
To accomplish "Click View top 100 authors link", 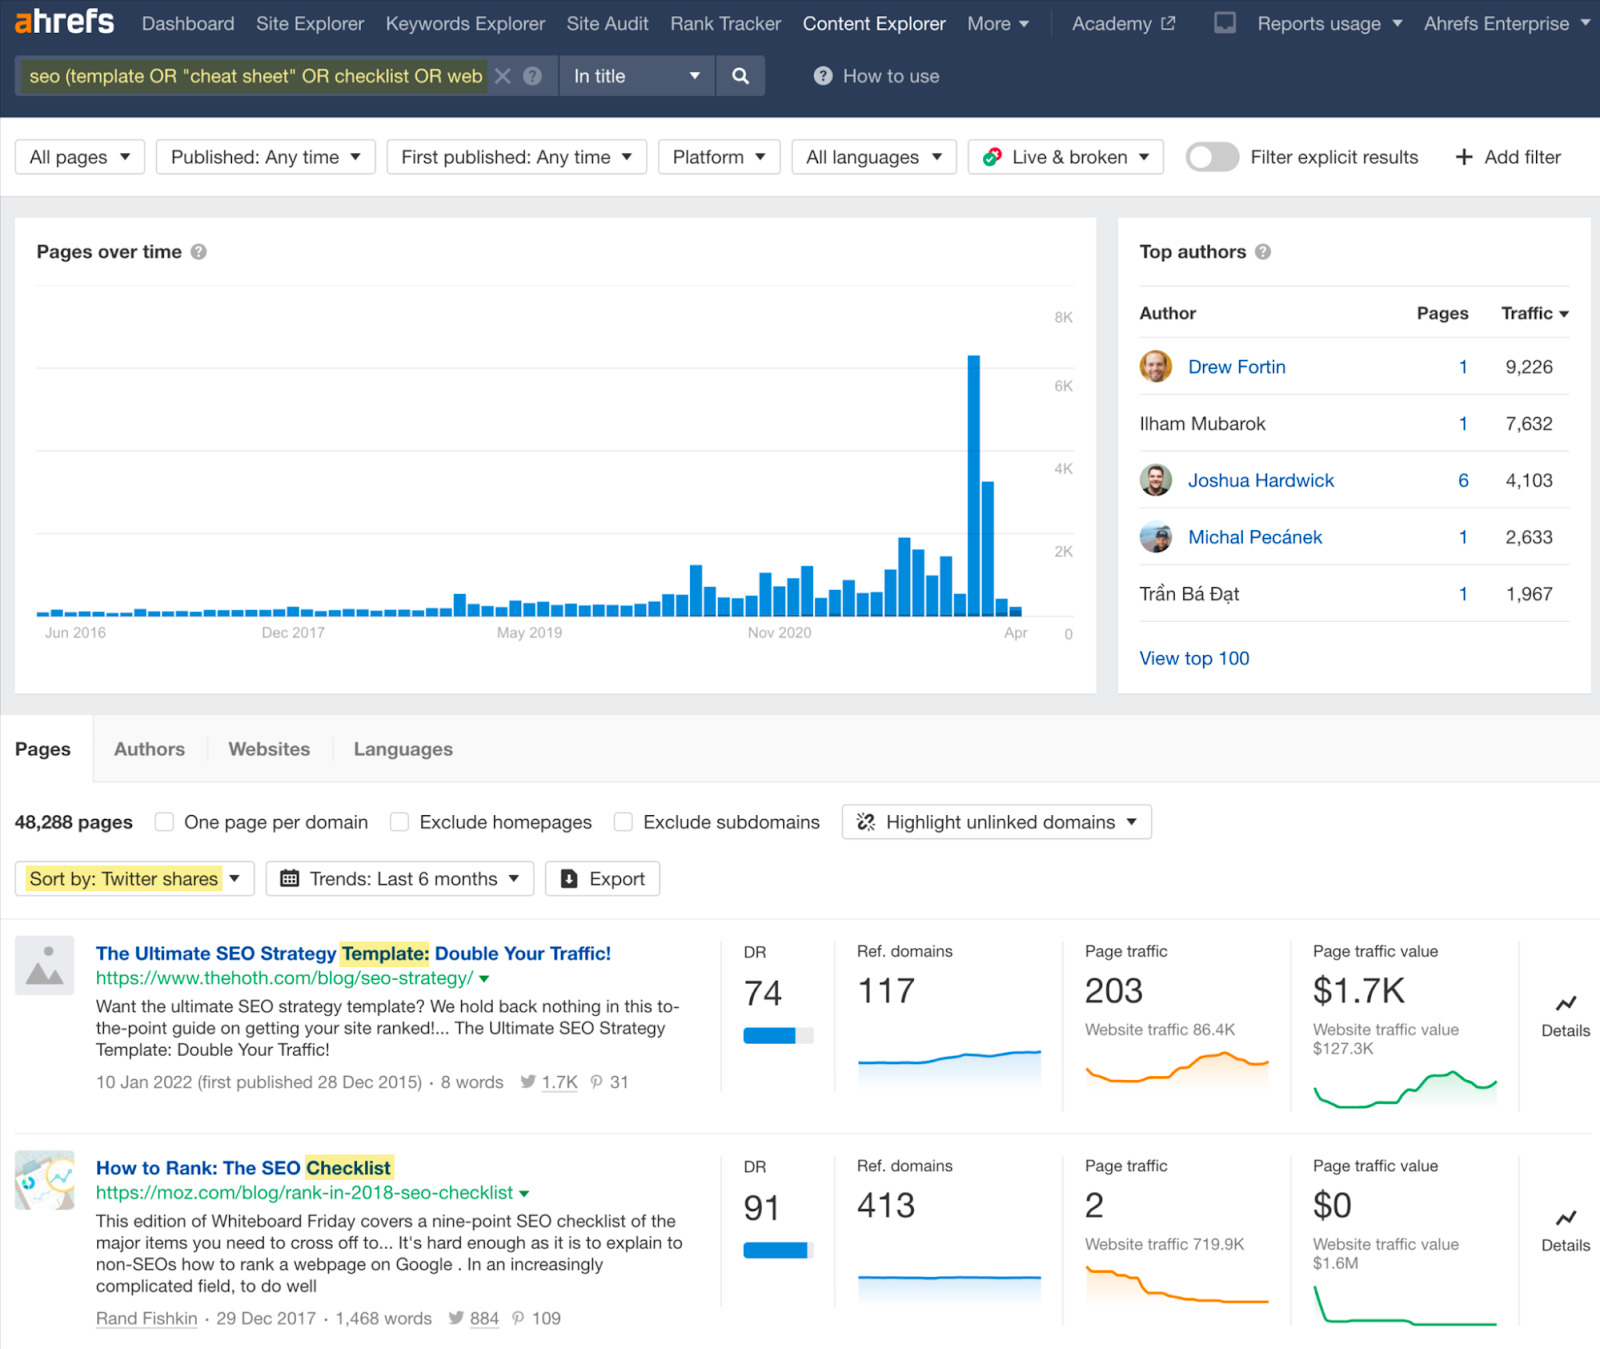I will (1194, 658).
